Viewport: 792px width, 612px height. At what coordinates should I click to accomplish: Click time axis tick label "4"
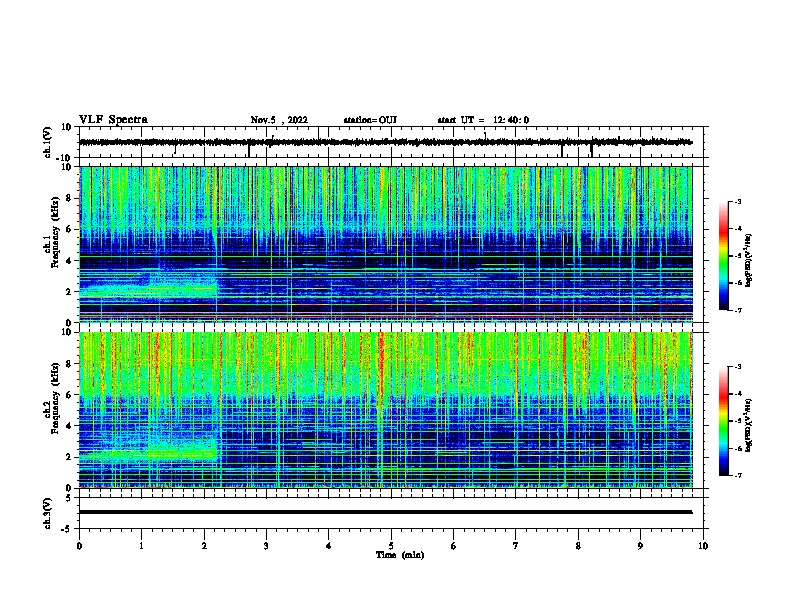tap(329, 546)
